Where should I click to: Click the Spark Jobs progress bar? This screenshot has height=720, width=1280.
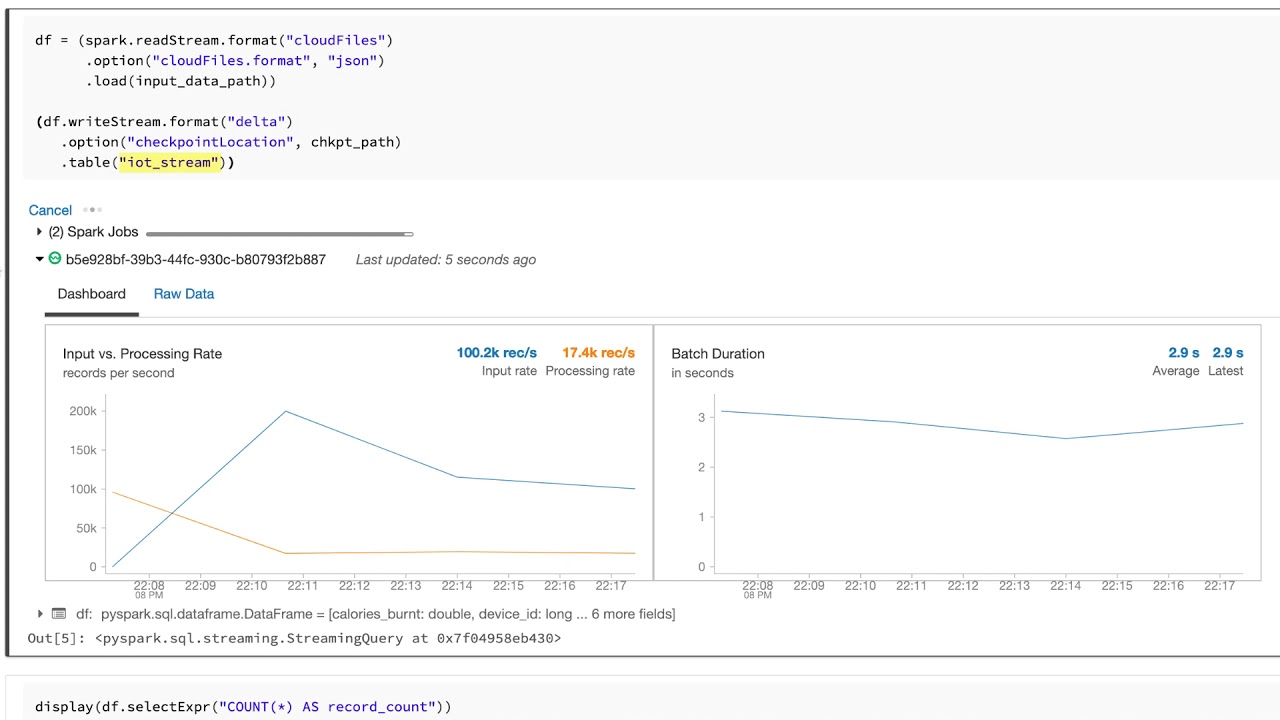[x=279, y=234]
